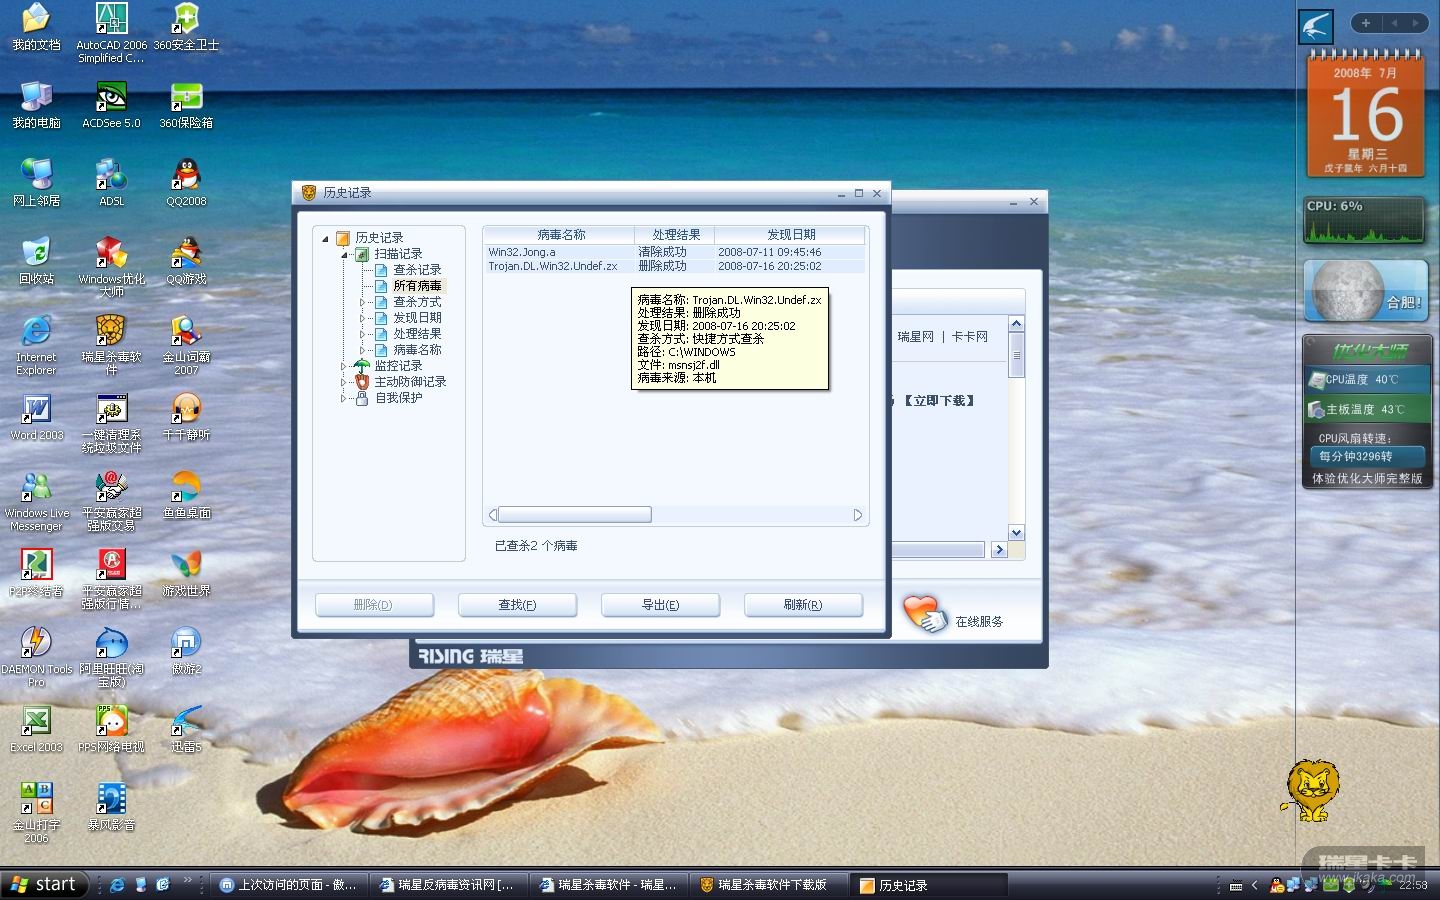Expand the 主动防御记录 tree node
This screenshot has height=900, width=1440.
(x=343, y=382)
